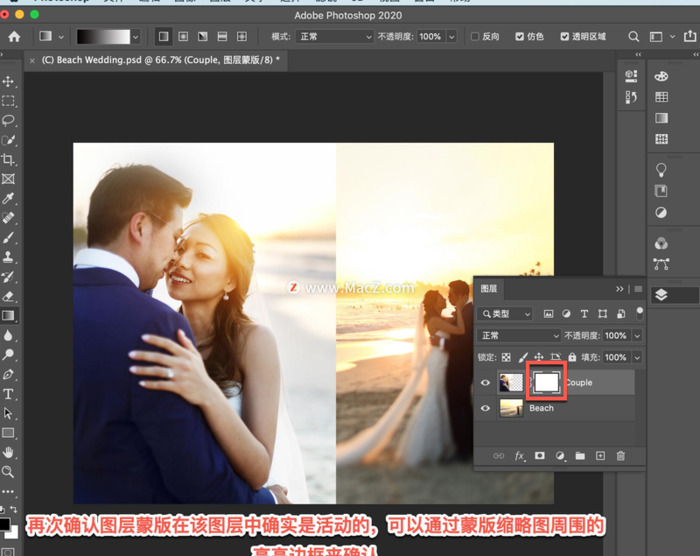This screenshot has width=700, height=556.
Task: Select the Move tool
Action: pyautogui.click(x=8, y=81)
